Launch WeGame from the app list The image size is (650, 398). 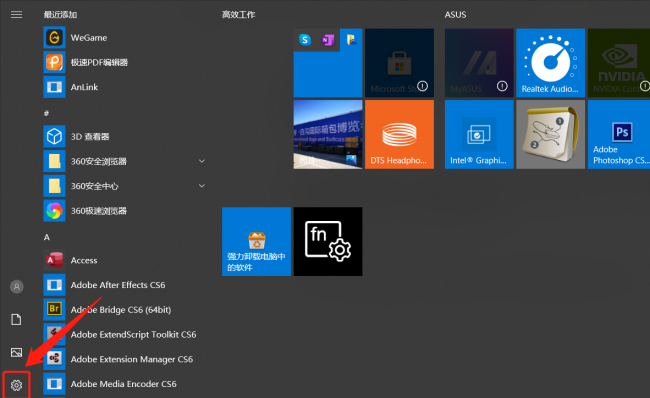point(124,38)
